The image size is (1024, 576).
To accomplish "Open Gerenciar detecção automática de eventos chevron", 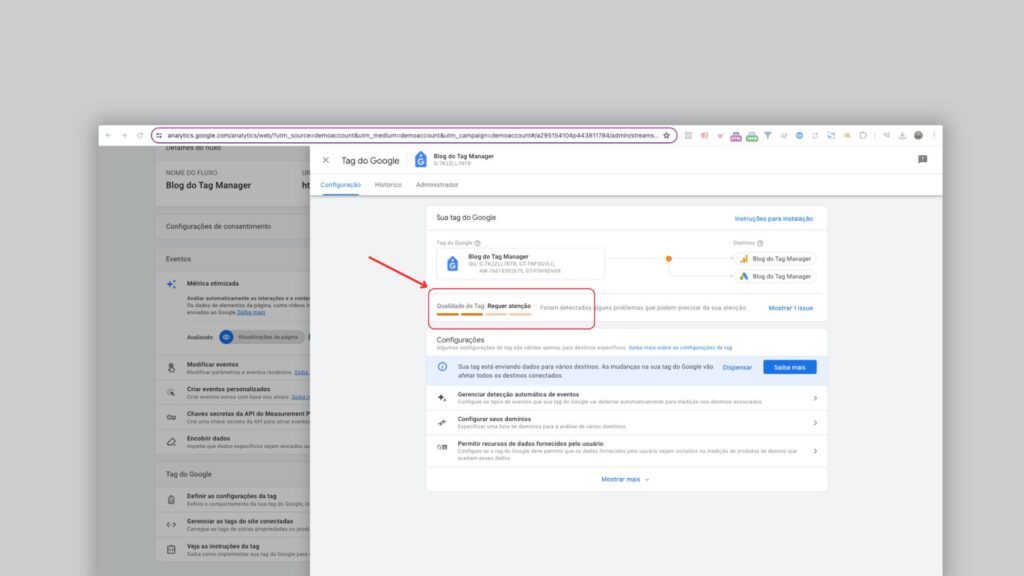I will point(815,398).
